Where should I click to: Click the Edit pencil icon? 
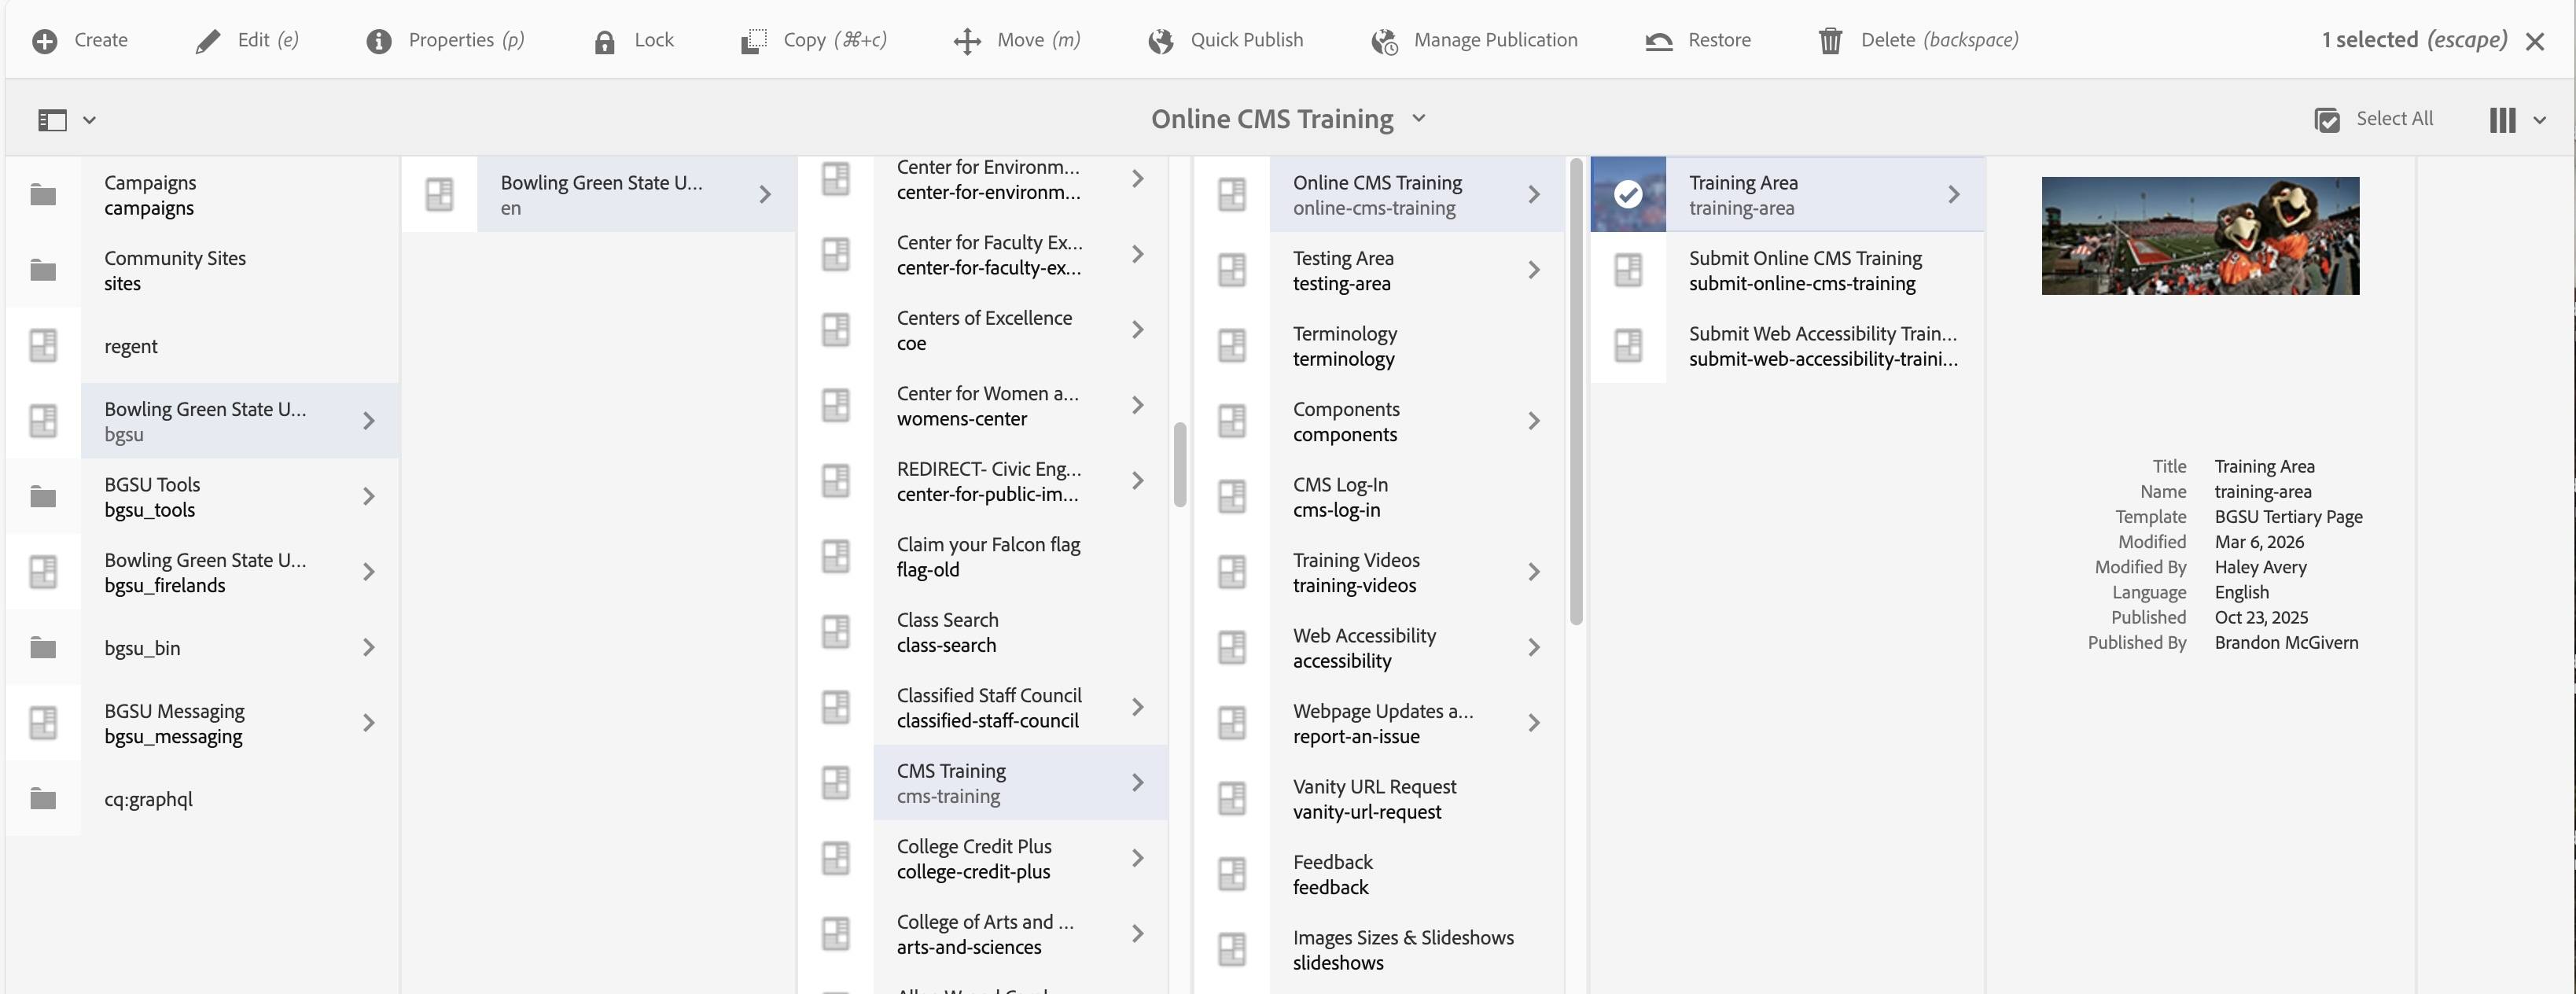[x=208, y=41]
